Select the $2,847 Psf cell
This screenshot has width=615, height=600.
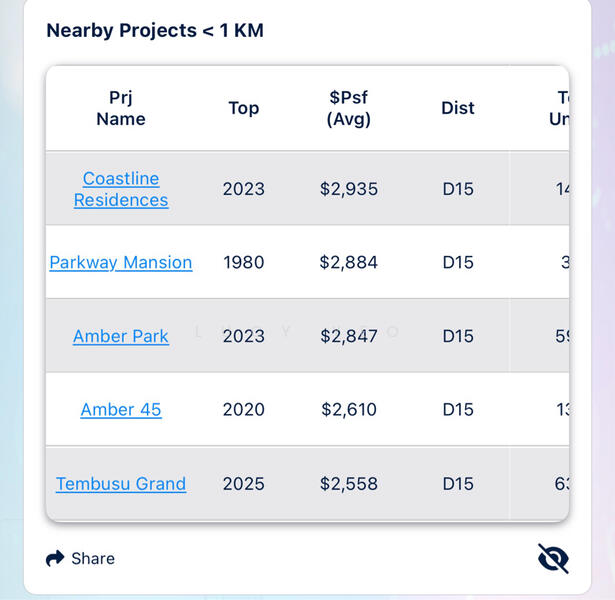(349, 336)
